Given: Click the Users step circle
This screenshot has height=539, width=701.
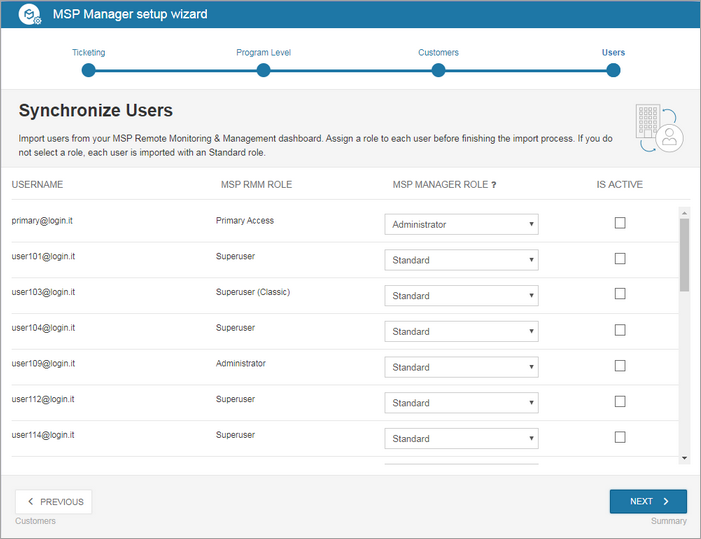Looking at the screenshot, I should point(613,70).
